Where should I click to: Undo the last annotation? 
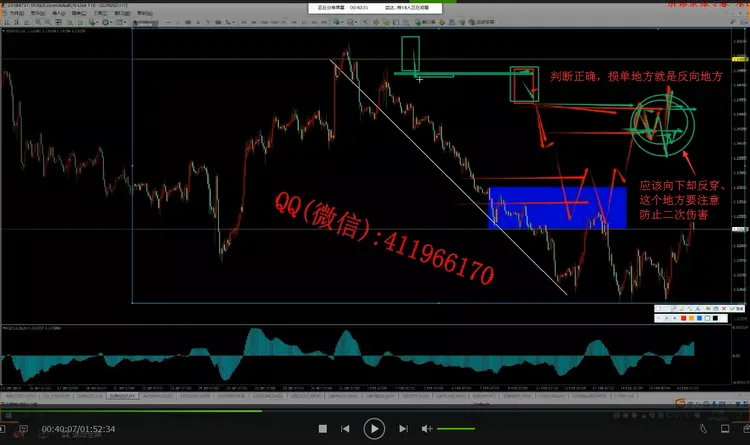coord(708,309)
